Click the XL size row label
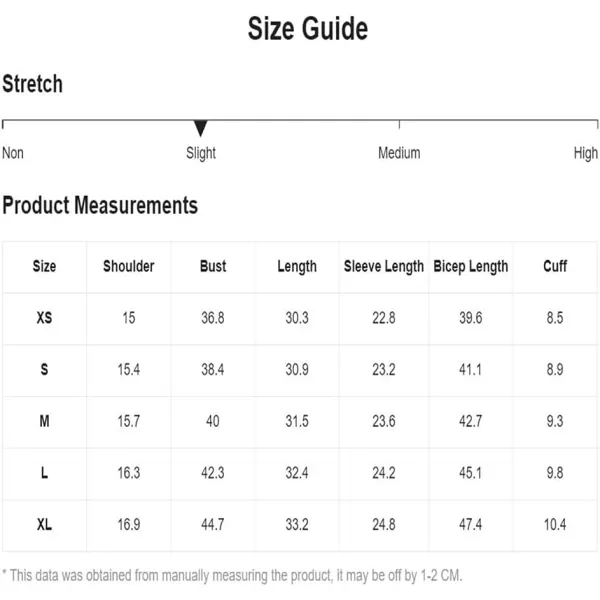The width and height of the screenshot is (600, 600). pos(44,525)
